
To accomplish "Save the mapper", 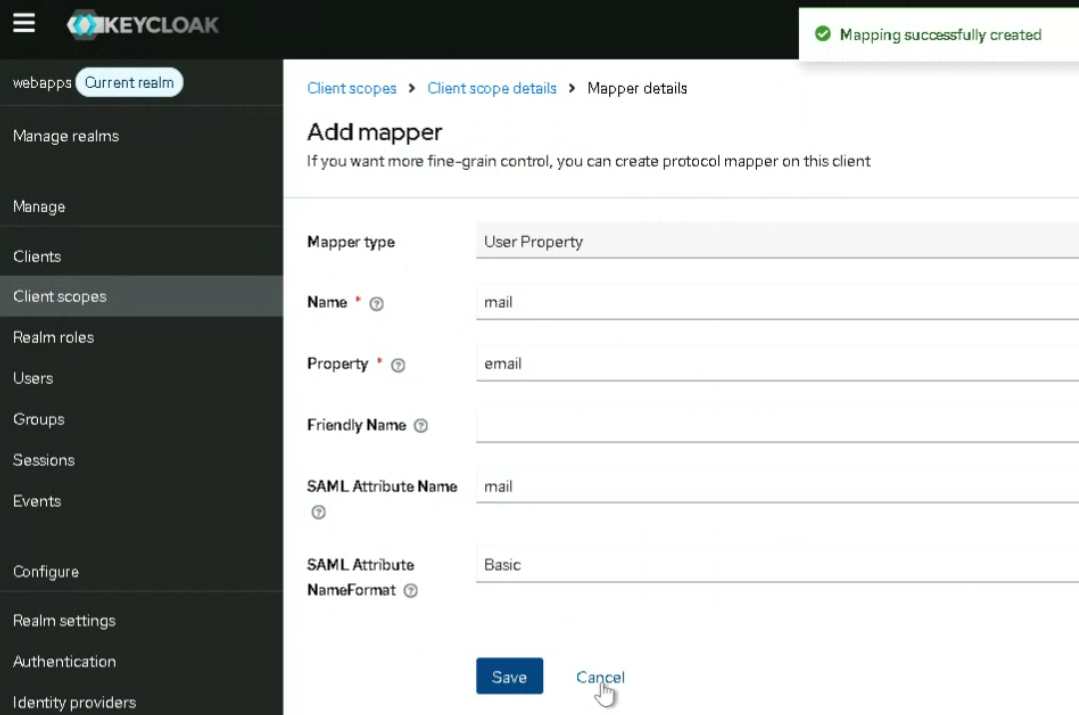I will click(509, 677).
